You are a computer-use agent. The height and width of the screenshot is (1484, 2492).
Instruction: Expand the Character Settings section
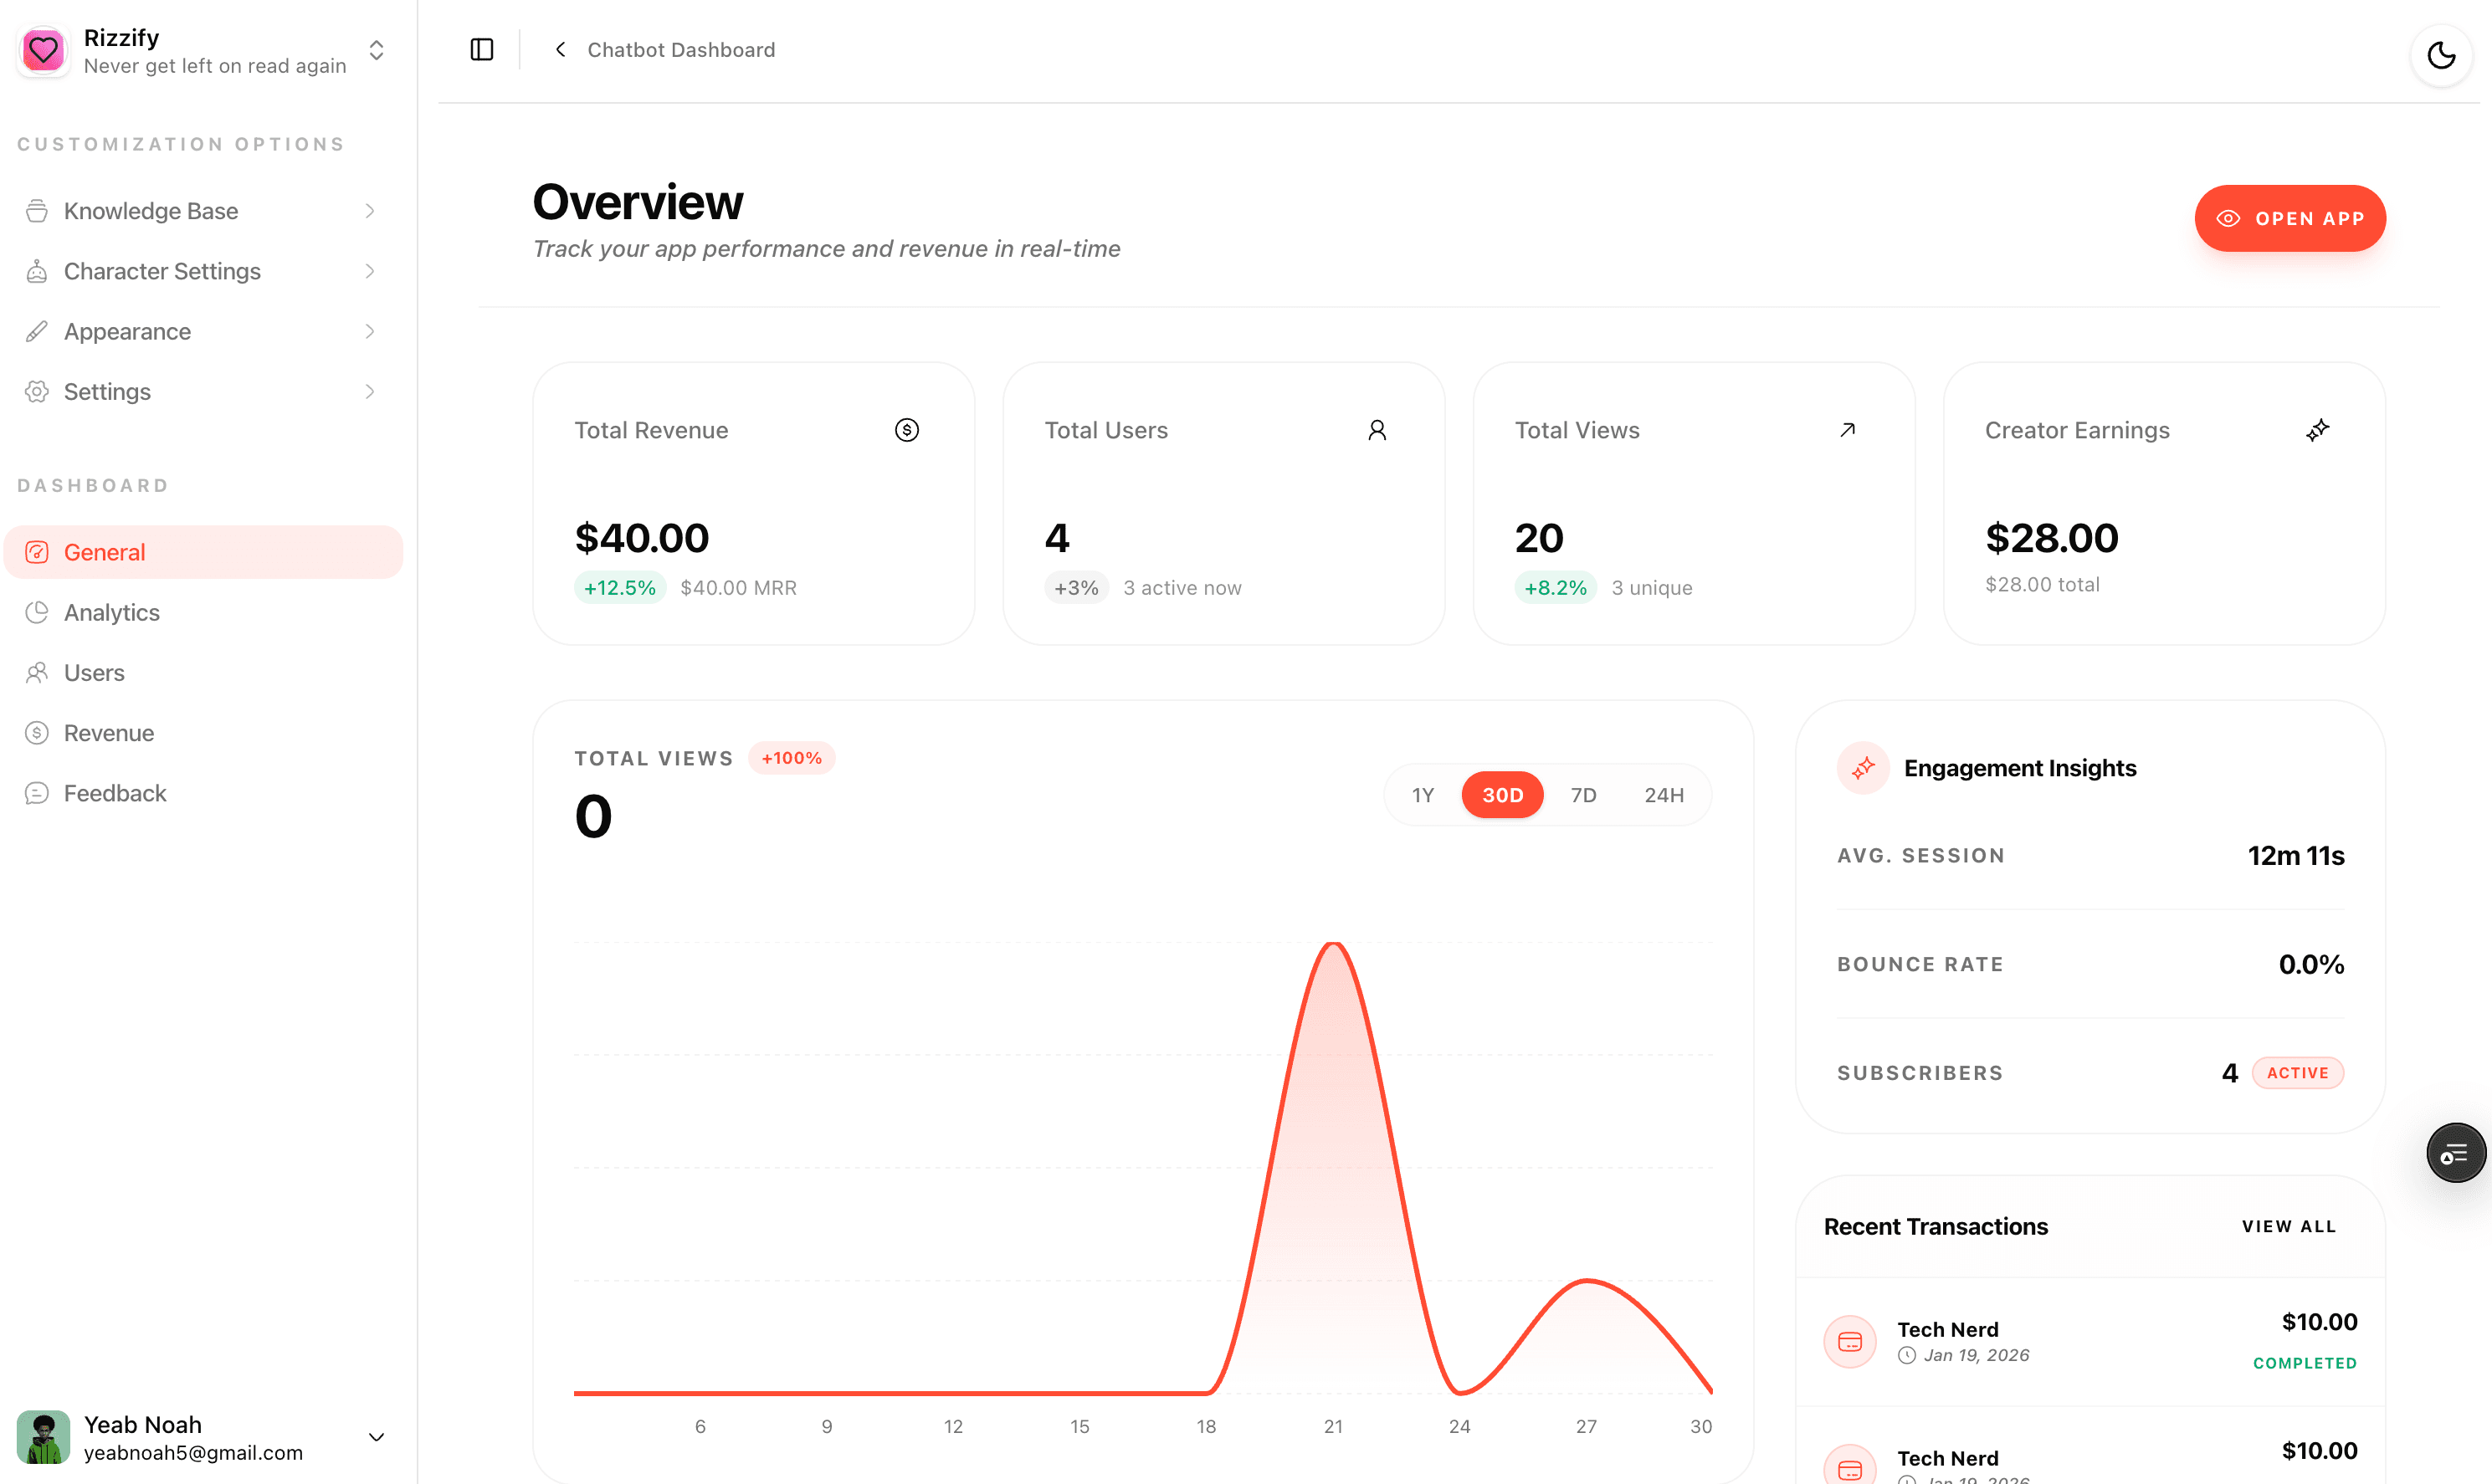point(369,271)
